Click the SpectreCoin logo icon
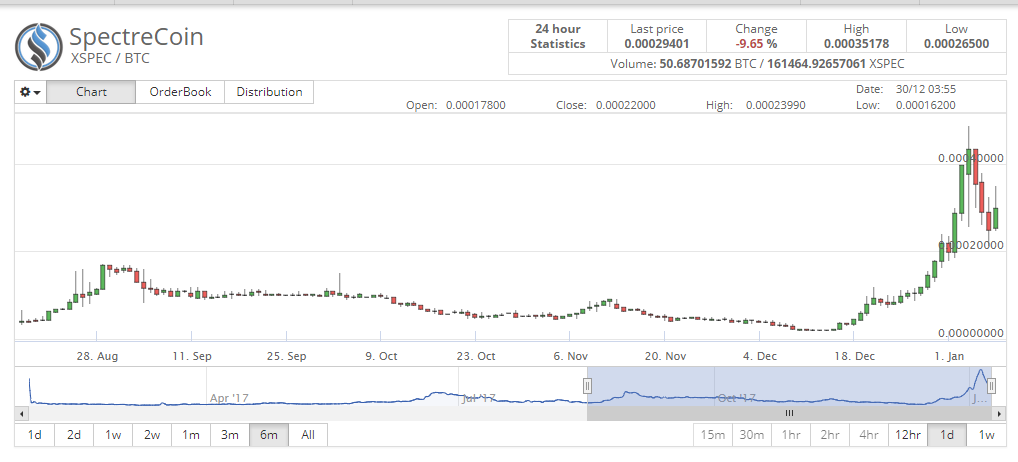The height and width of the screenshot is (462, 1018). 38,47
